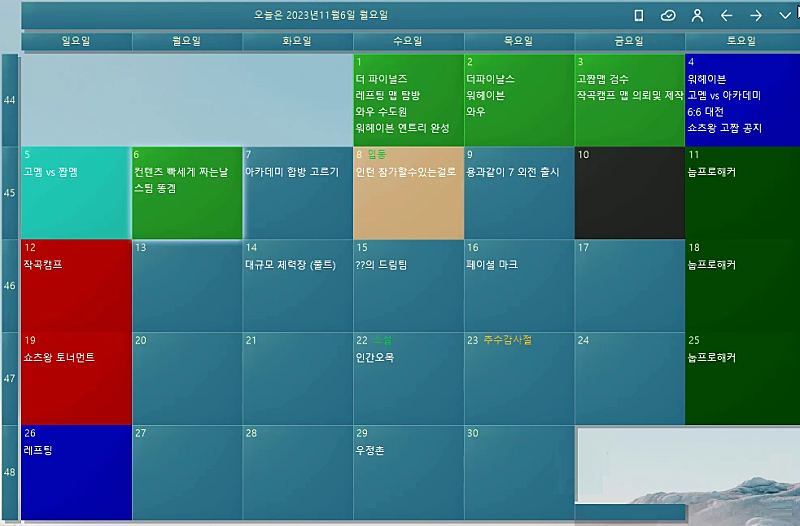This screenshot has width=800, height=526.
Task: Open 페이셜 마크 event on day 16
Action: (492, 265)
